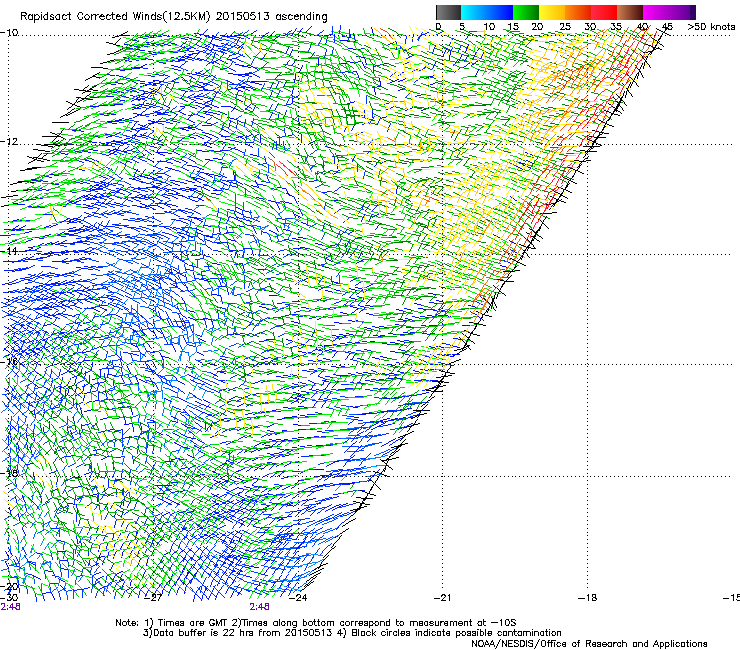The image size is (740, 650).
Task: Click the "-12" latitude axis label
Action: point(9,142)
